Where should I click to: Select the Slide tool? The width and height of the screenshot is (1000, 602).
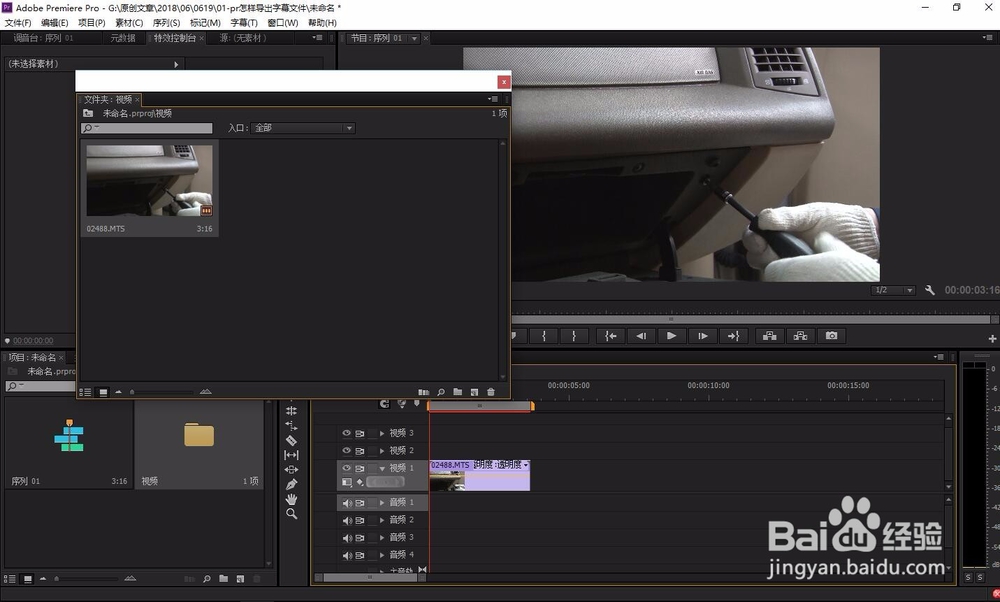click(291, 469)
